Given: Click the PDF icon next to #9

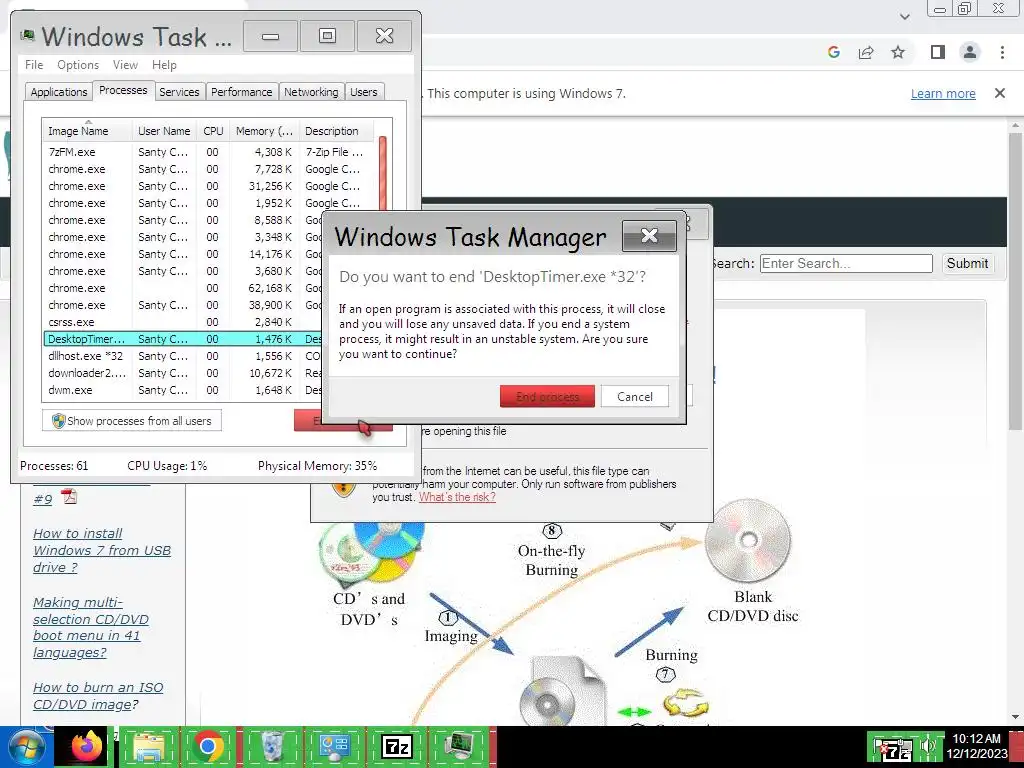Looking at the screenshot, I should click(x=69, y=497).
